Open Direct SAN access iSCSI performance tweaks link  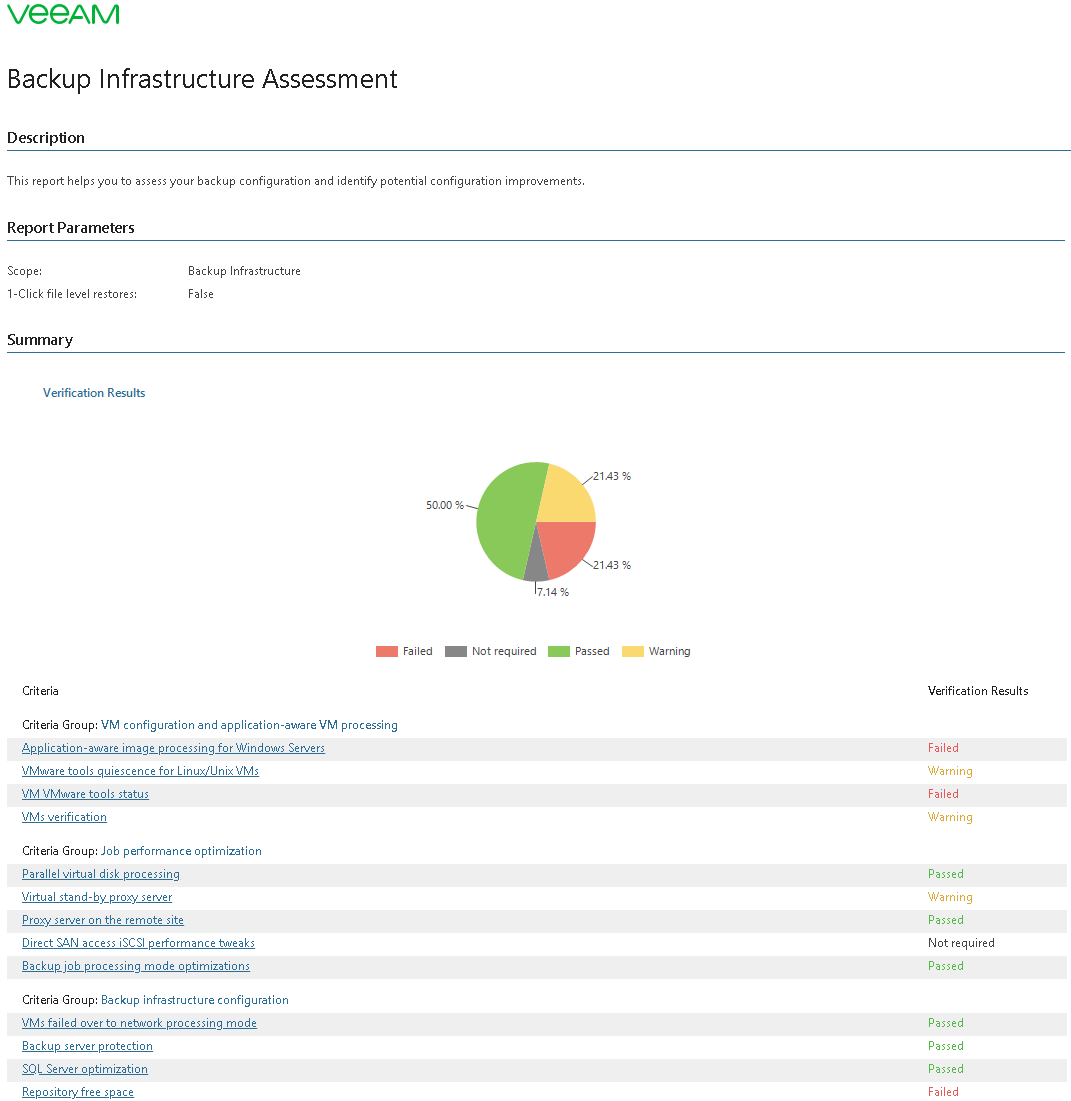point(138,943)
